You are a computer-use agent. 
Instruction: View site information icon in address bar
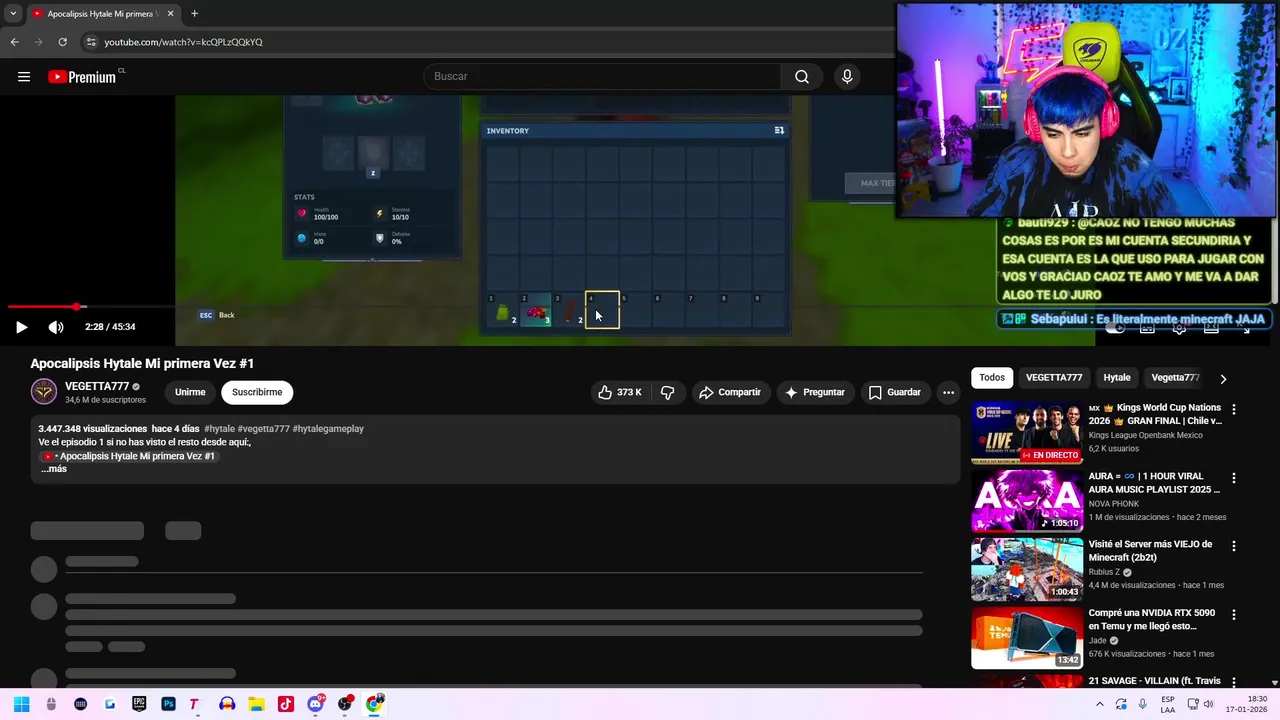click(x=91, y=42)
